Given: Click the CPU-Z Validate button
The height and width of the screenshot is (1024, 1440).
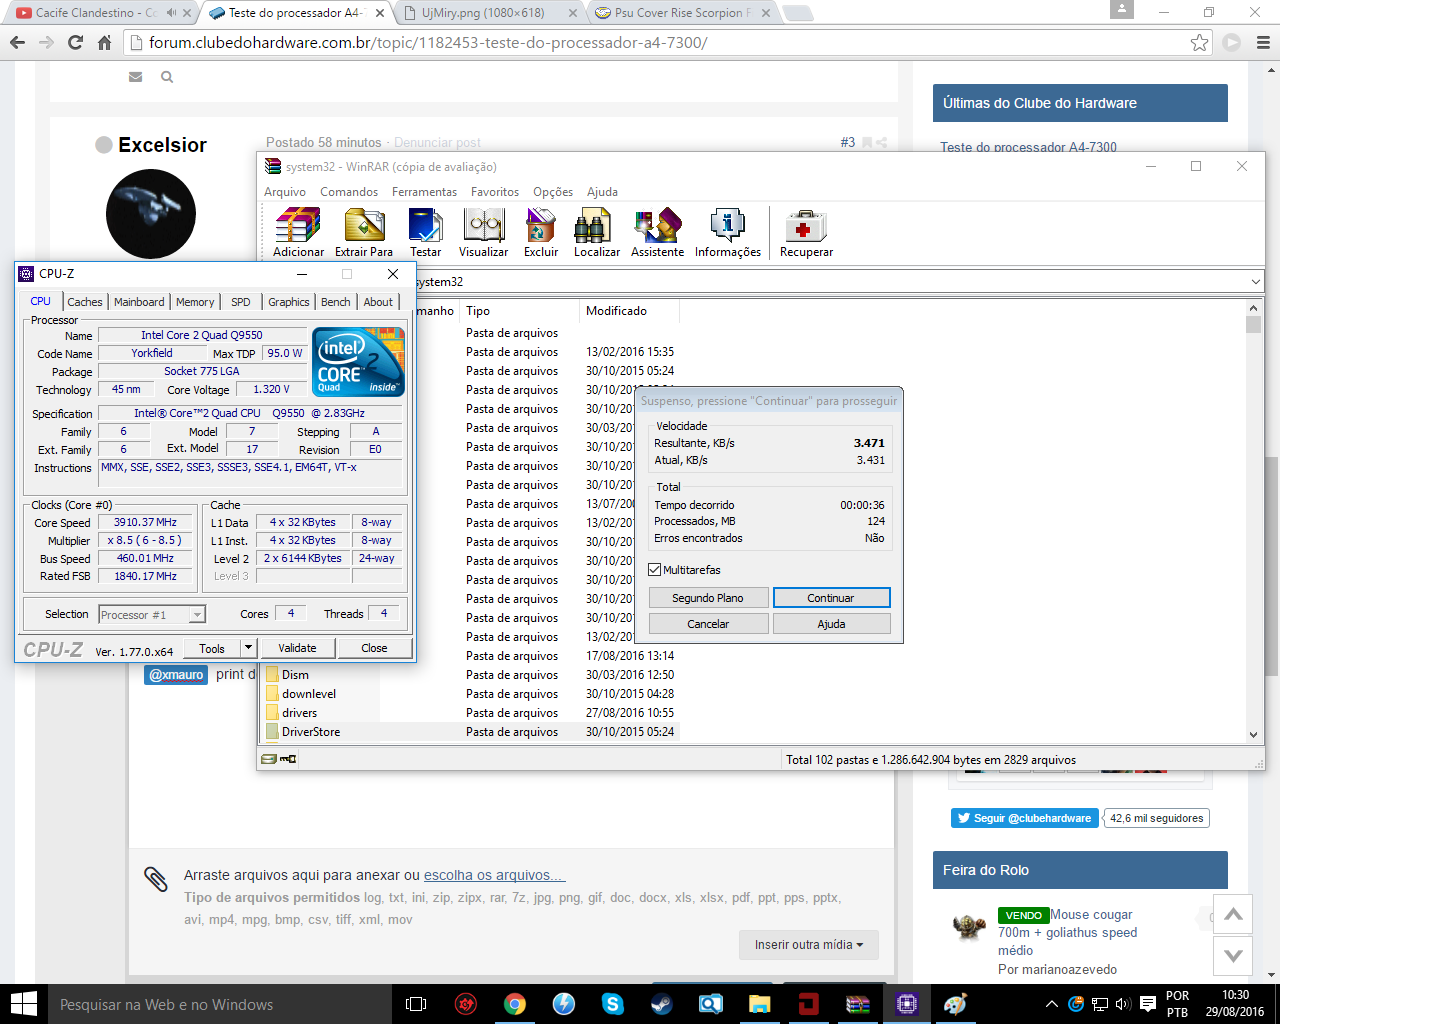Looking at the screenshot, I should [297, 648].
